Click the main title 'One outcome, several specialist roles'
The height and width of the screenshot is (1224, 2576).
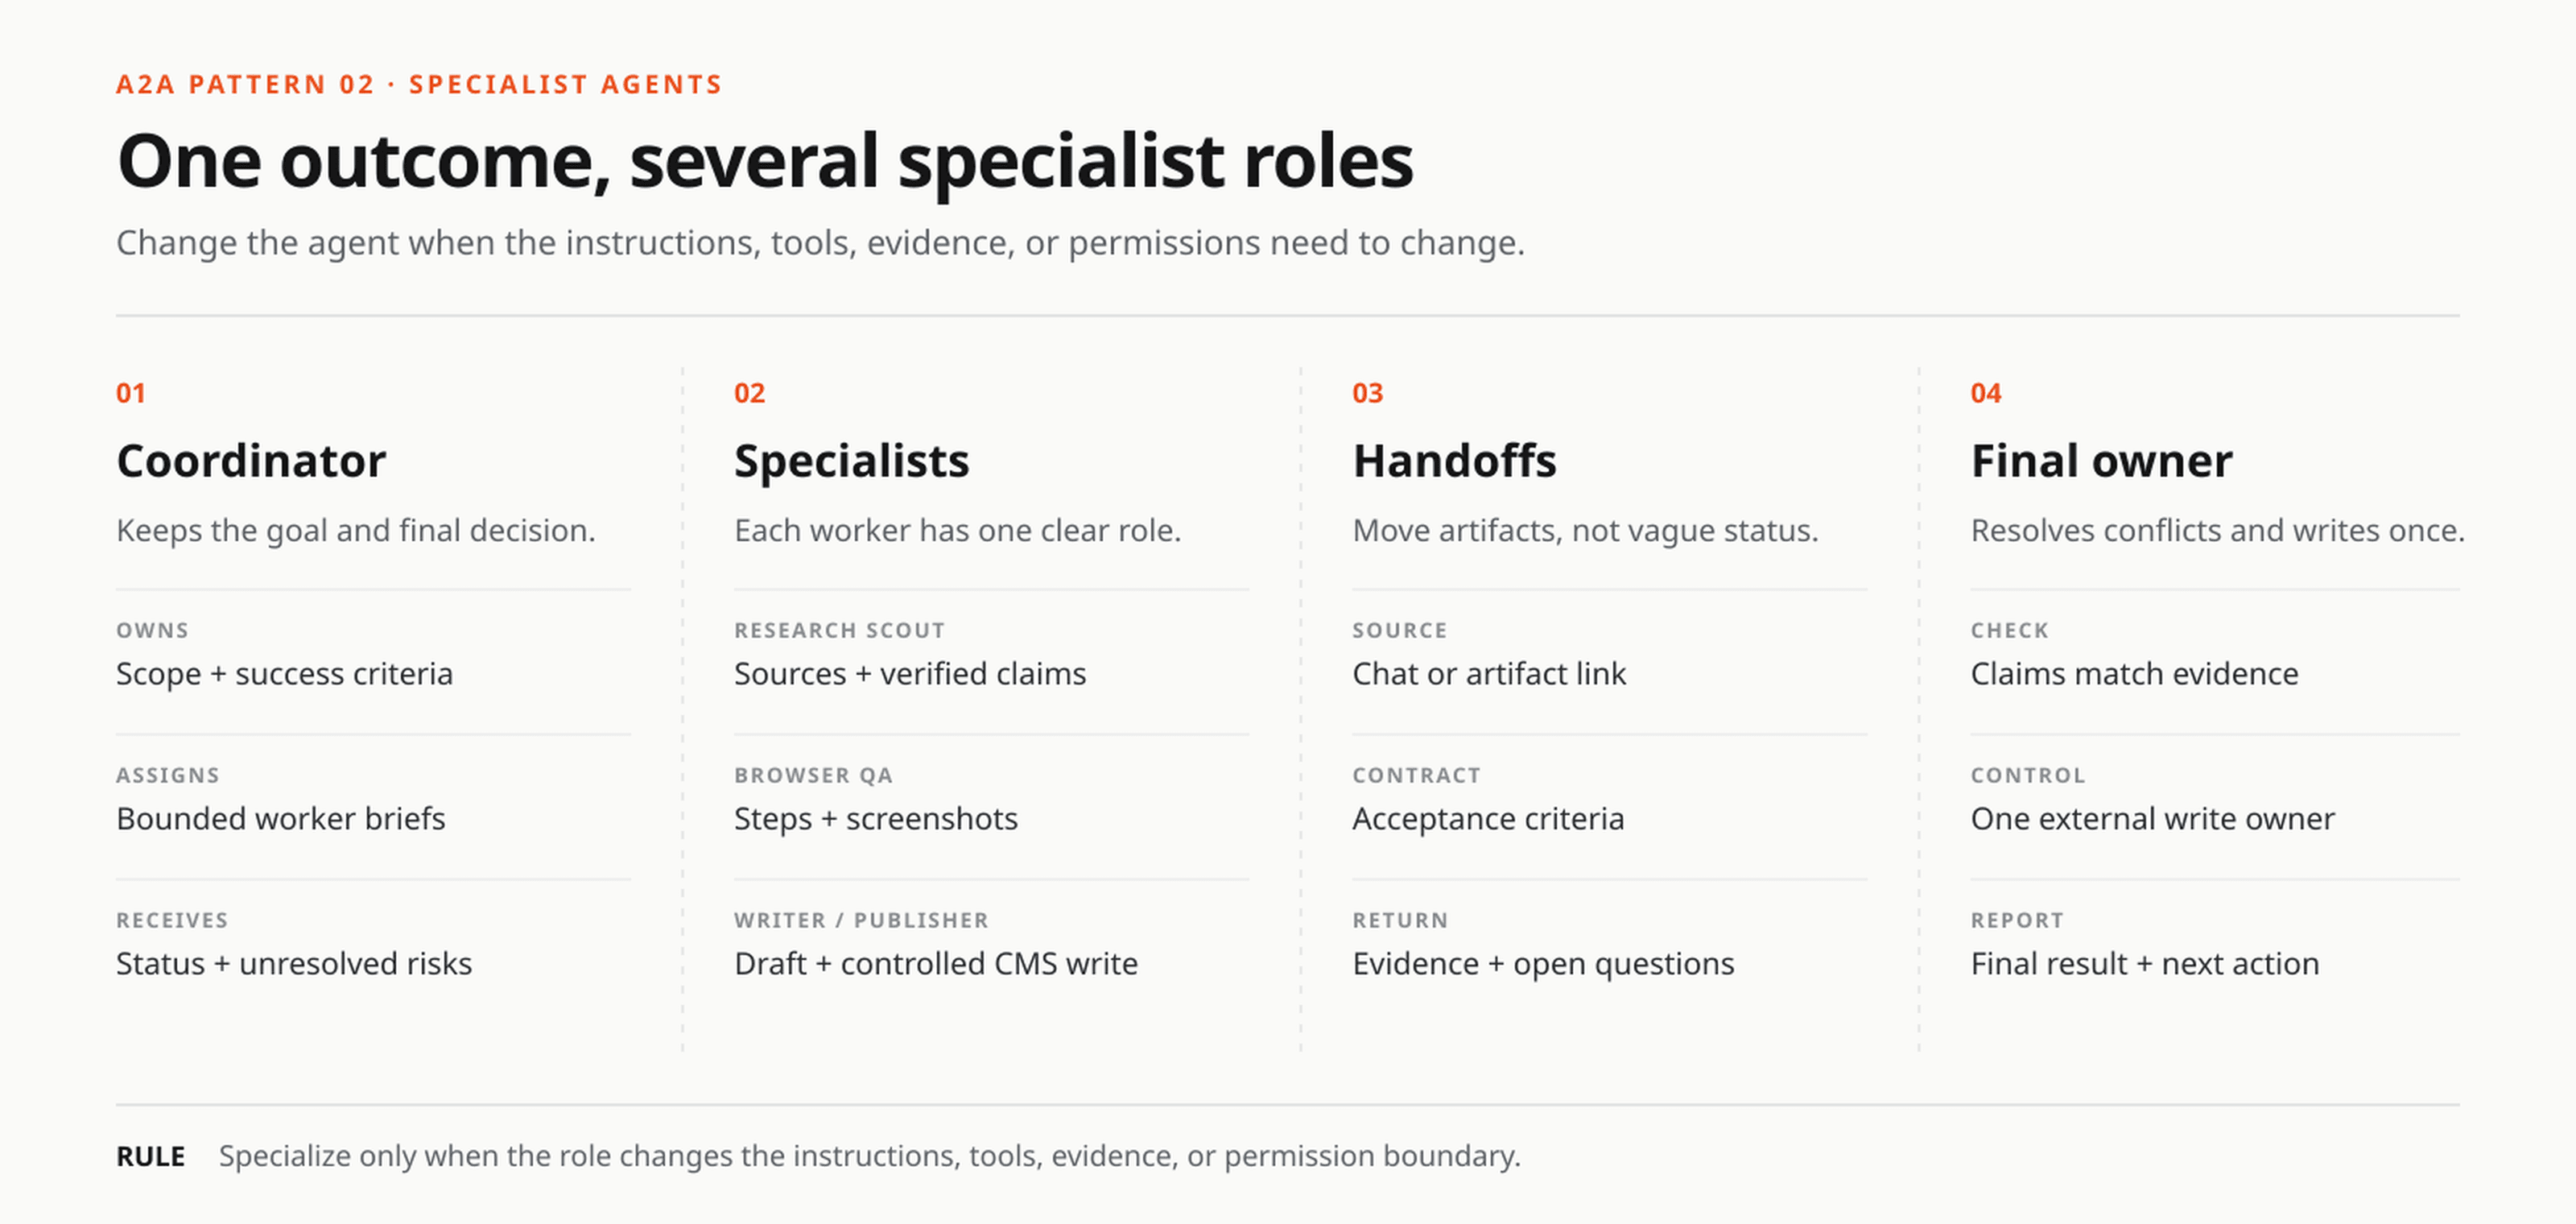pos(765,162)
